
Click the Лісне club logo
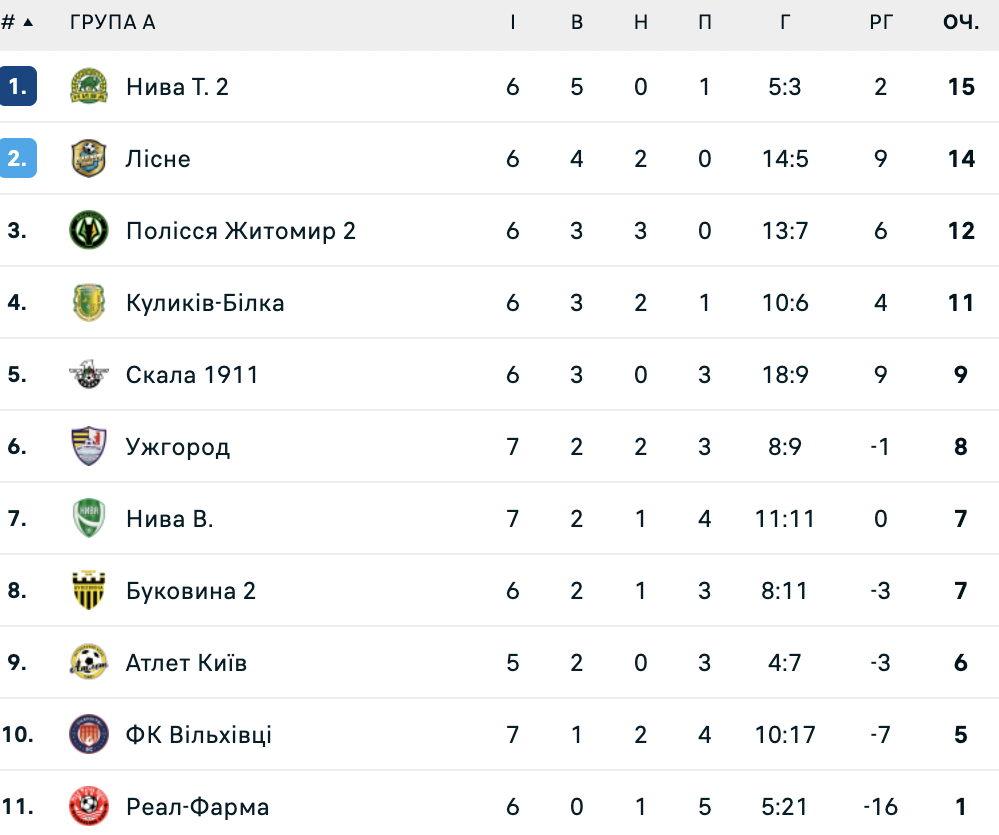(89, 159)
